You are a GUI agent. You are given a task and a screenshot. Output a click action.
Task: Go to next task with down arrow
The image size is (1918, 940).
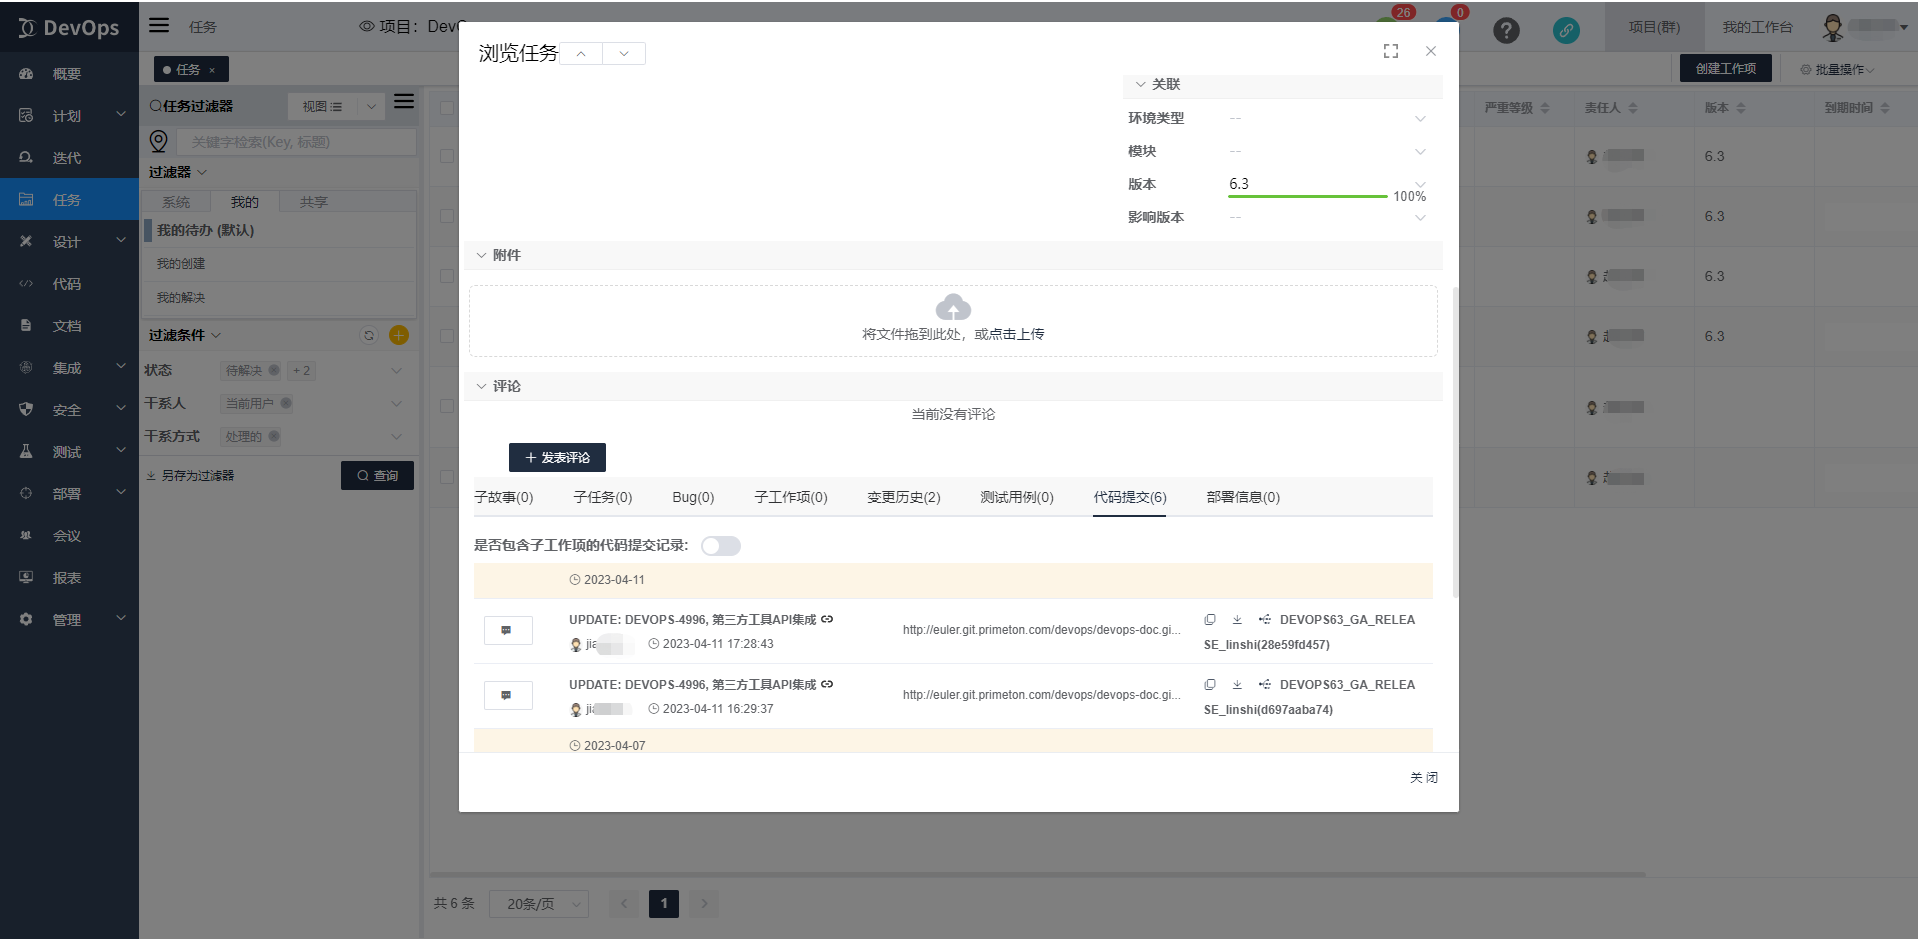pyautogui.click(x=624, y=54)
